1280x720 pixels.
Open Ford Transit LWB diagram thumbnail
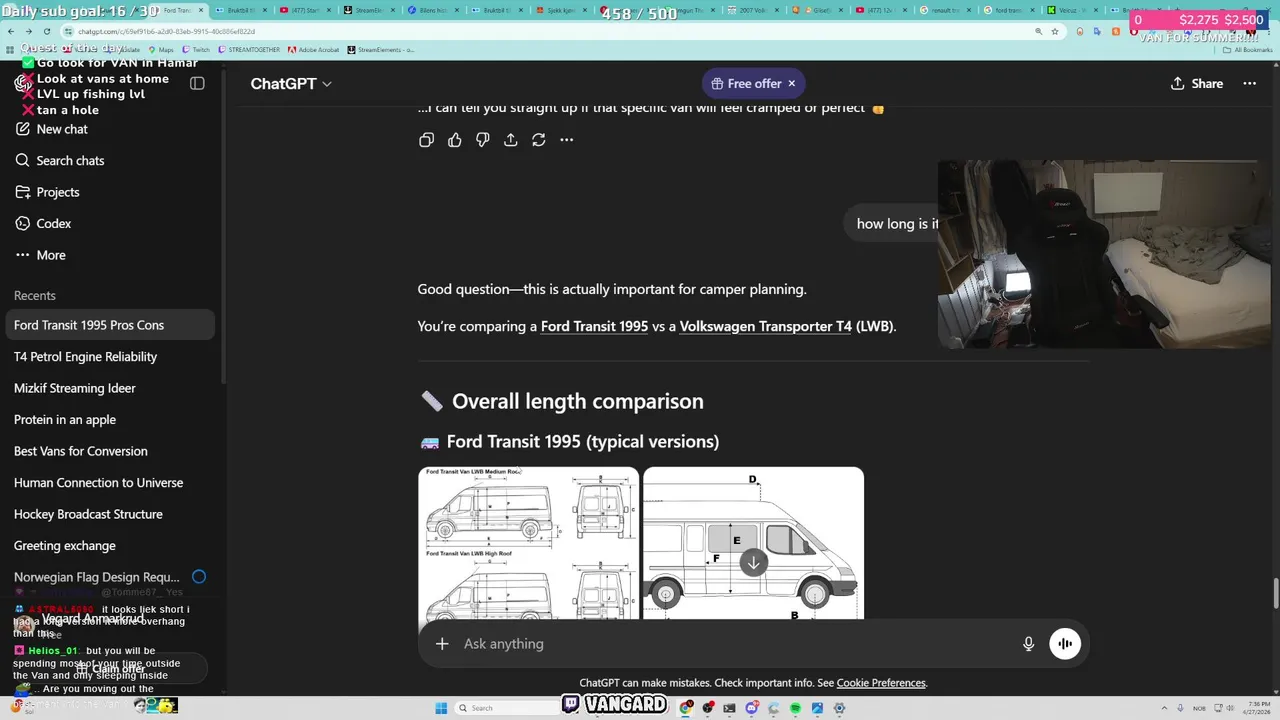point(528,543)
